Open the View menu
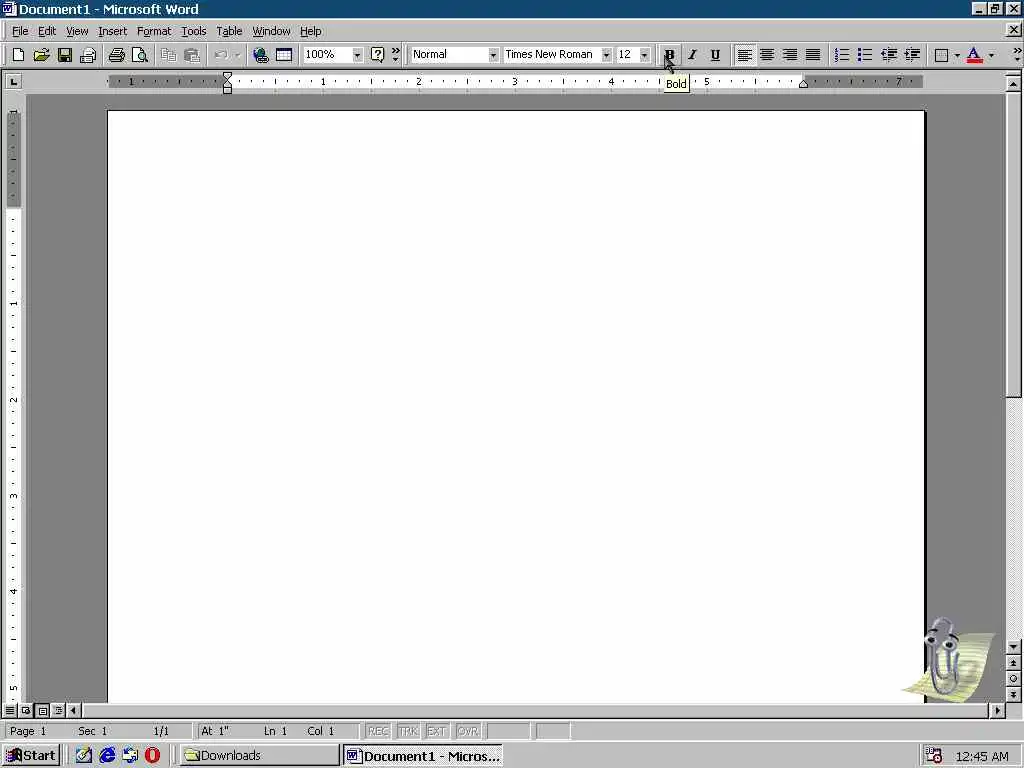Image resolution: width=1024 pixels, height=768 pixels. 77,31
